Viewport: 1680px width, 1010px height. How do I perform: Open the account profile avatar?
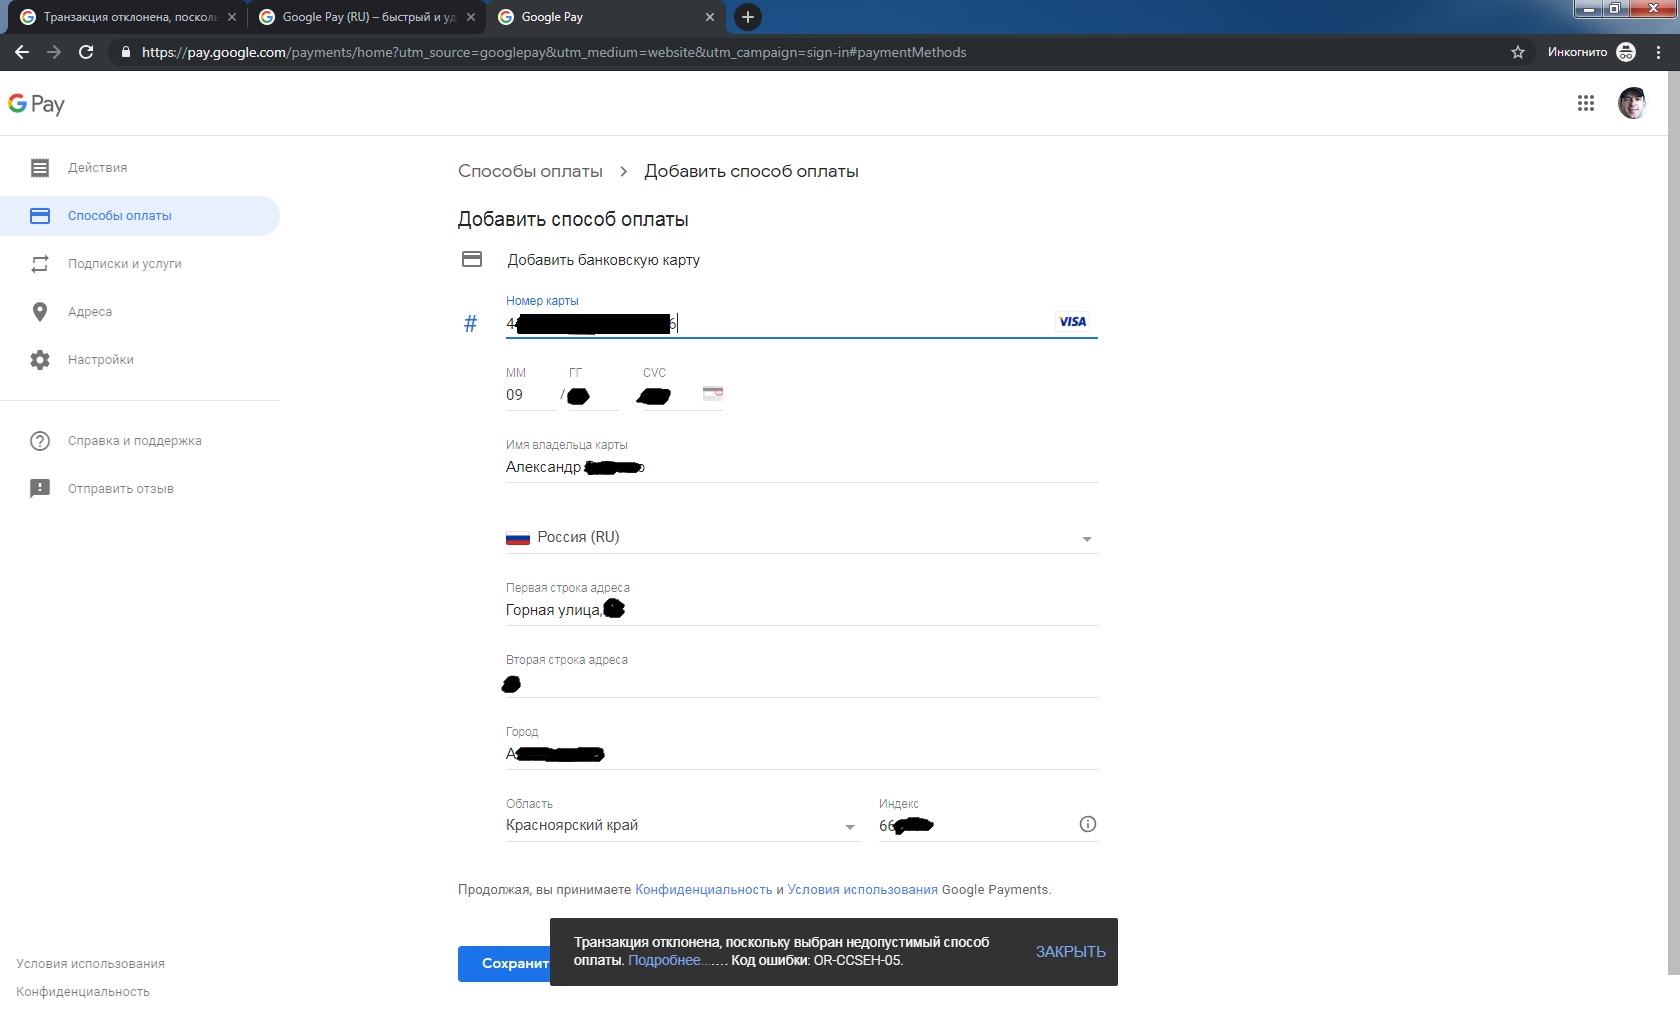pyautogui.click(x=1632, y=103)
